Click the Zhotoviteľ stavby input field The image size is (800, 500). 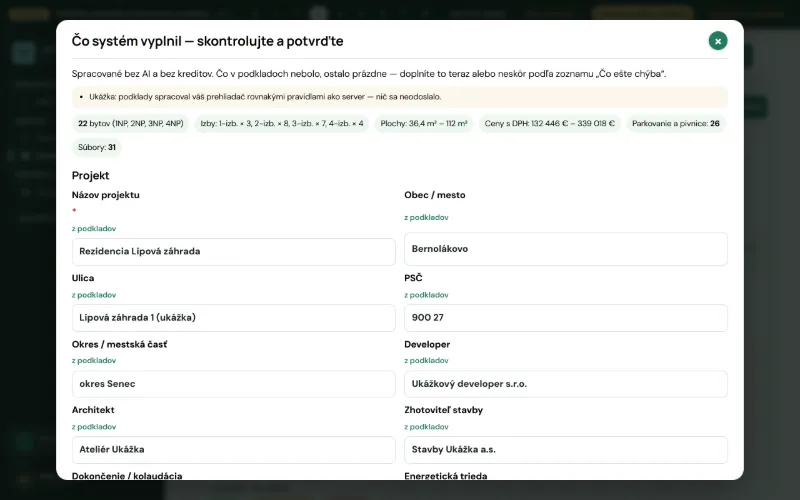(566, 449)
